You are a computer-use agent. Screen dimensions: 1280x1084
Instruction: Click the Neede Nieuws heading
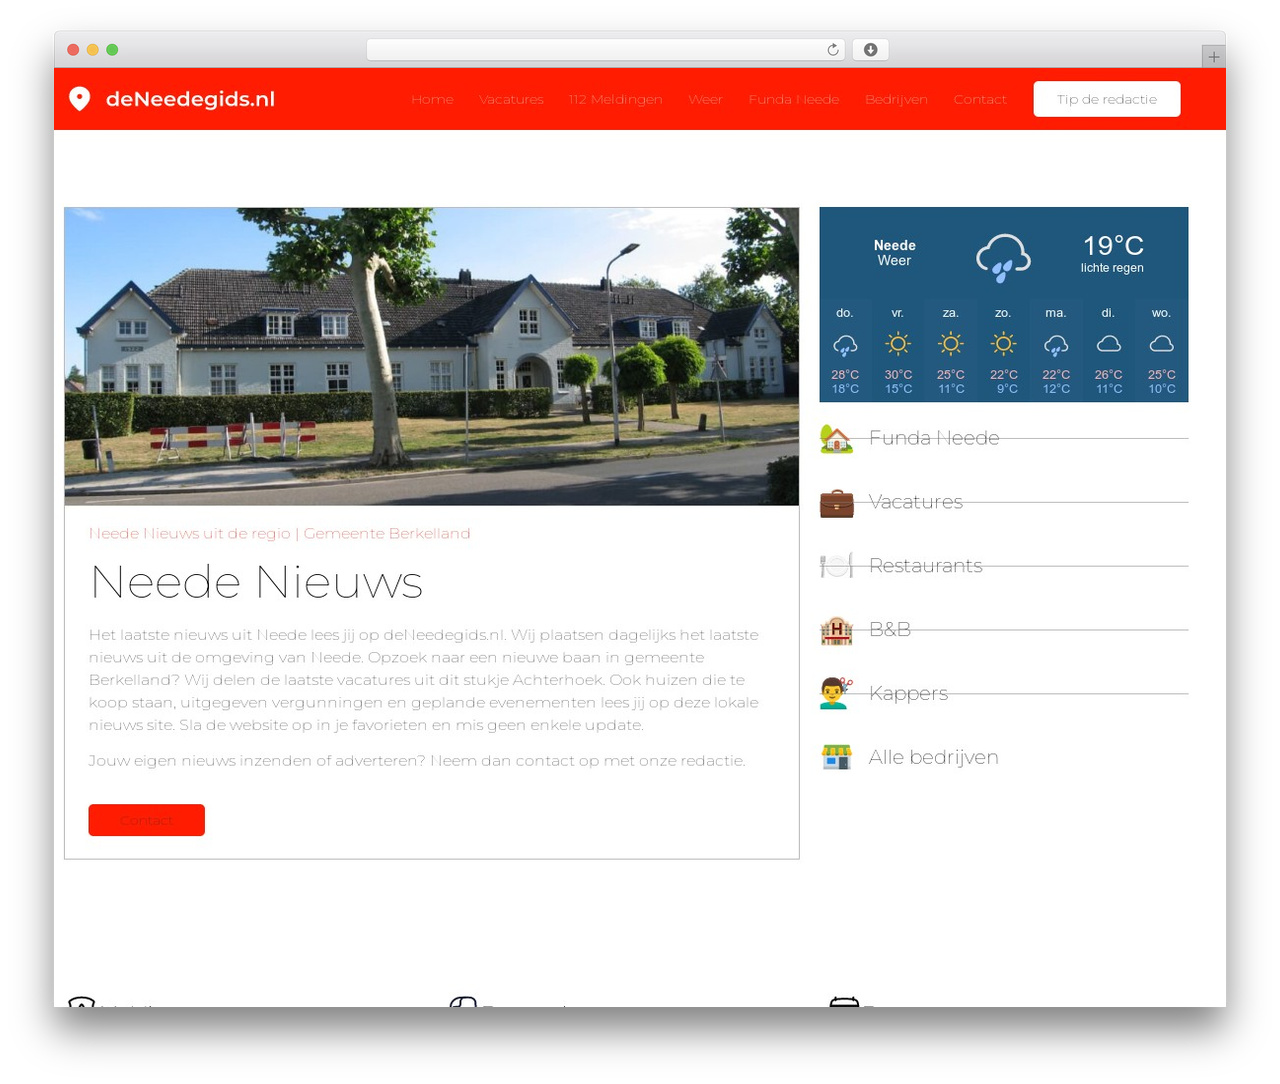[x=257, y=582]
